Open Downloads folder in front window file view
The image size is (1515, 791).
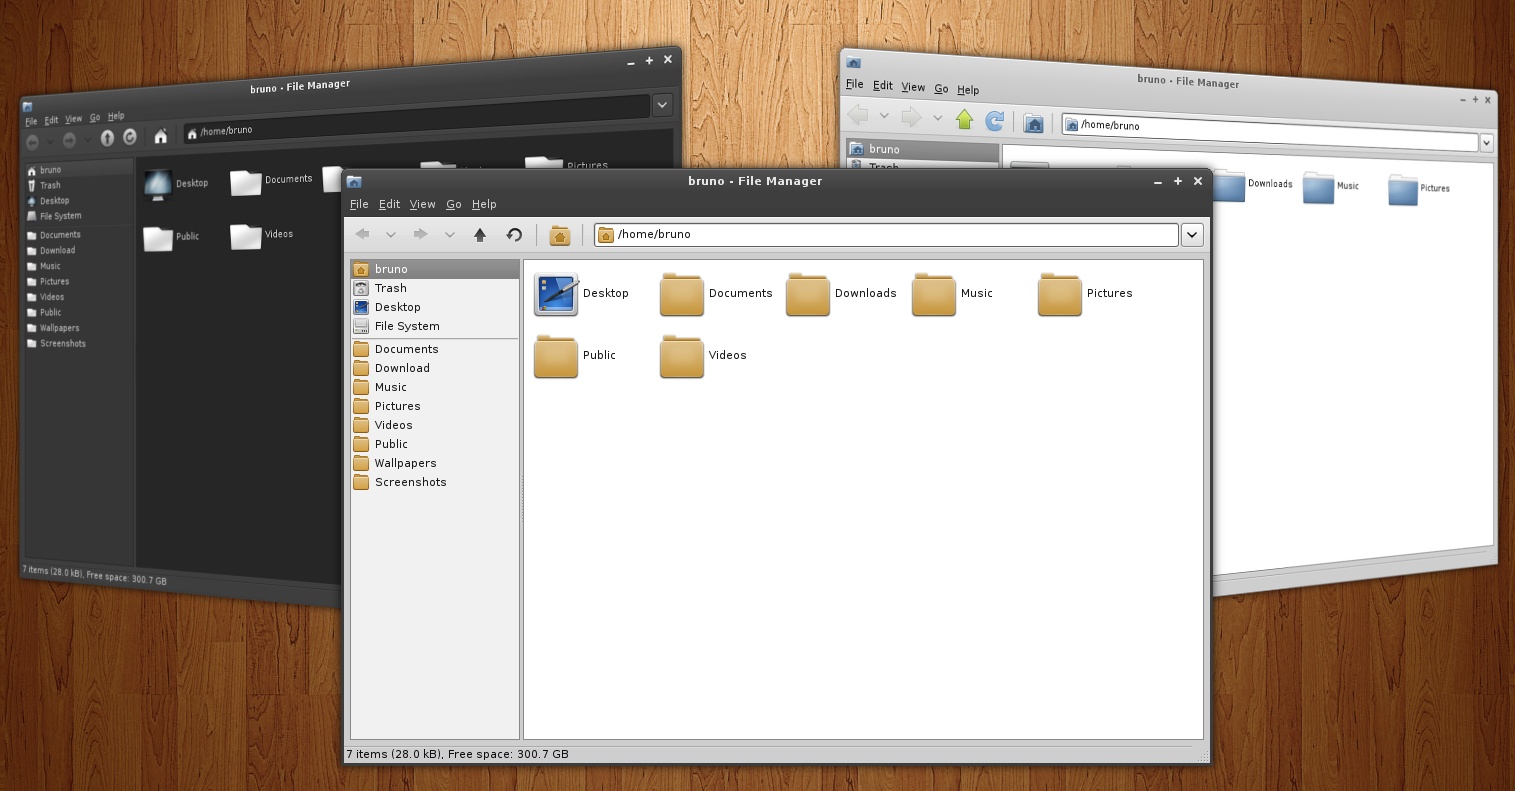(808, 294)
